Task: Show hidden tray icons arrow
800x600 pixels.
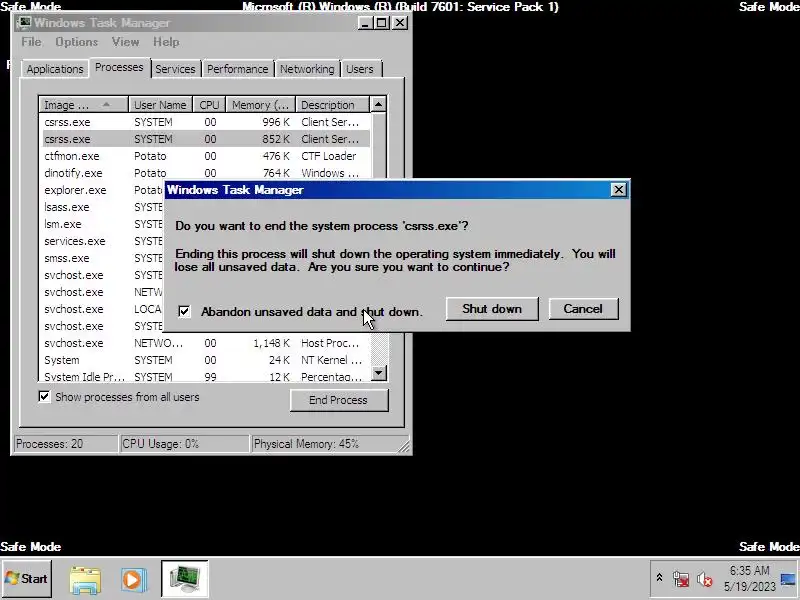Action: (x=659, y=578)
